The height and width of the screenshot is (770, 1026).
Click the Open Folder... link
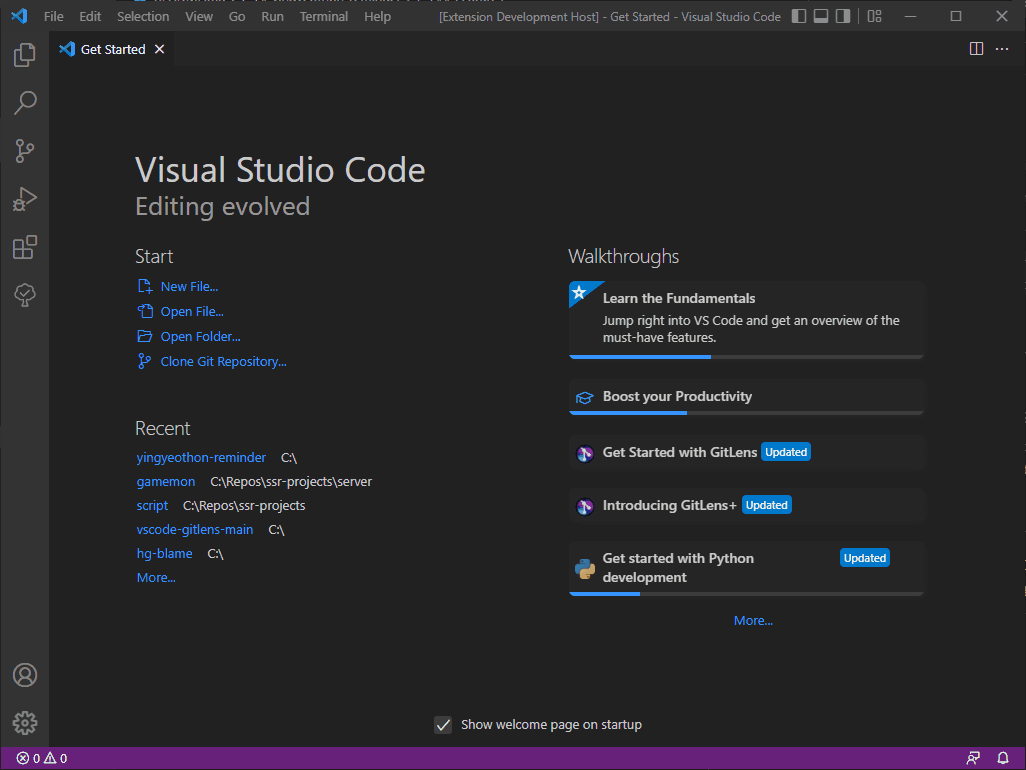click(201, 336)
